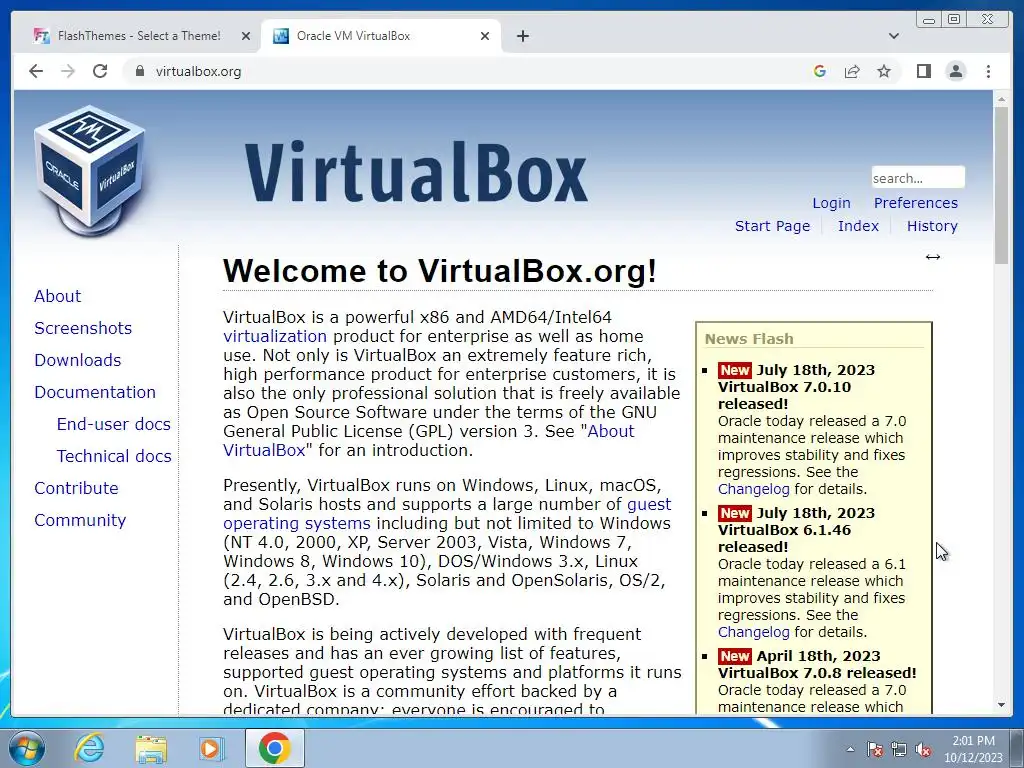The image size is (1024, 768).
Task: Open Windows Media Player from taskbar
Action: [x=212, y=748]
